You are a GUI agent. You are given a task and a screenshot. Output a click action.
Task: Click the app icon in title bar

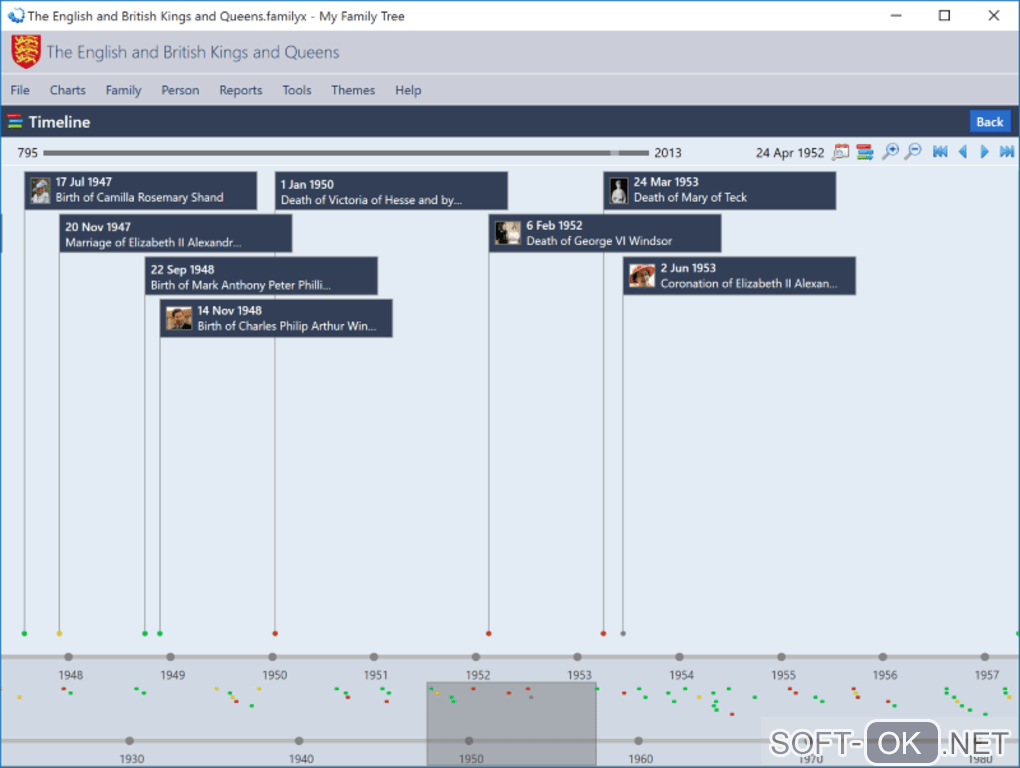pyautogui.click(x=16, y=16)
